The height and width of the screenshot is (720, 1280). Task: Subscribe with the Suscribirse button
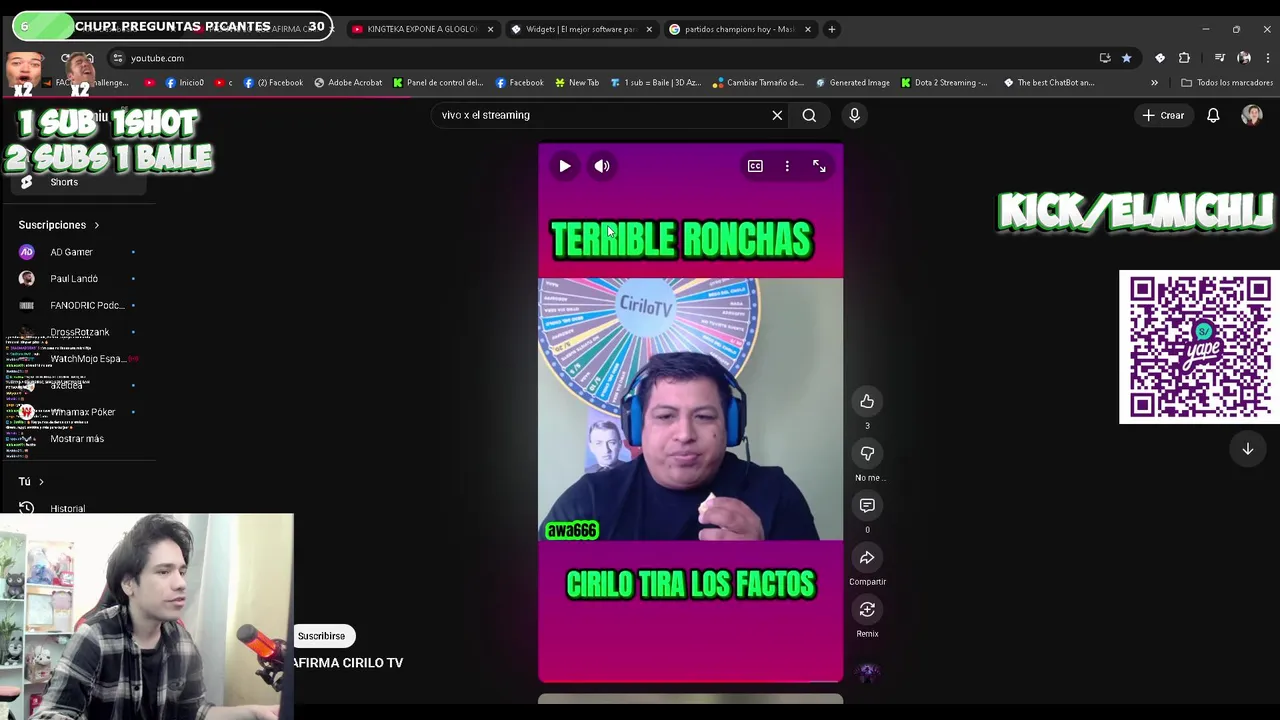tap(321, 636)
